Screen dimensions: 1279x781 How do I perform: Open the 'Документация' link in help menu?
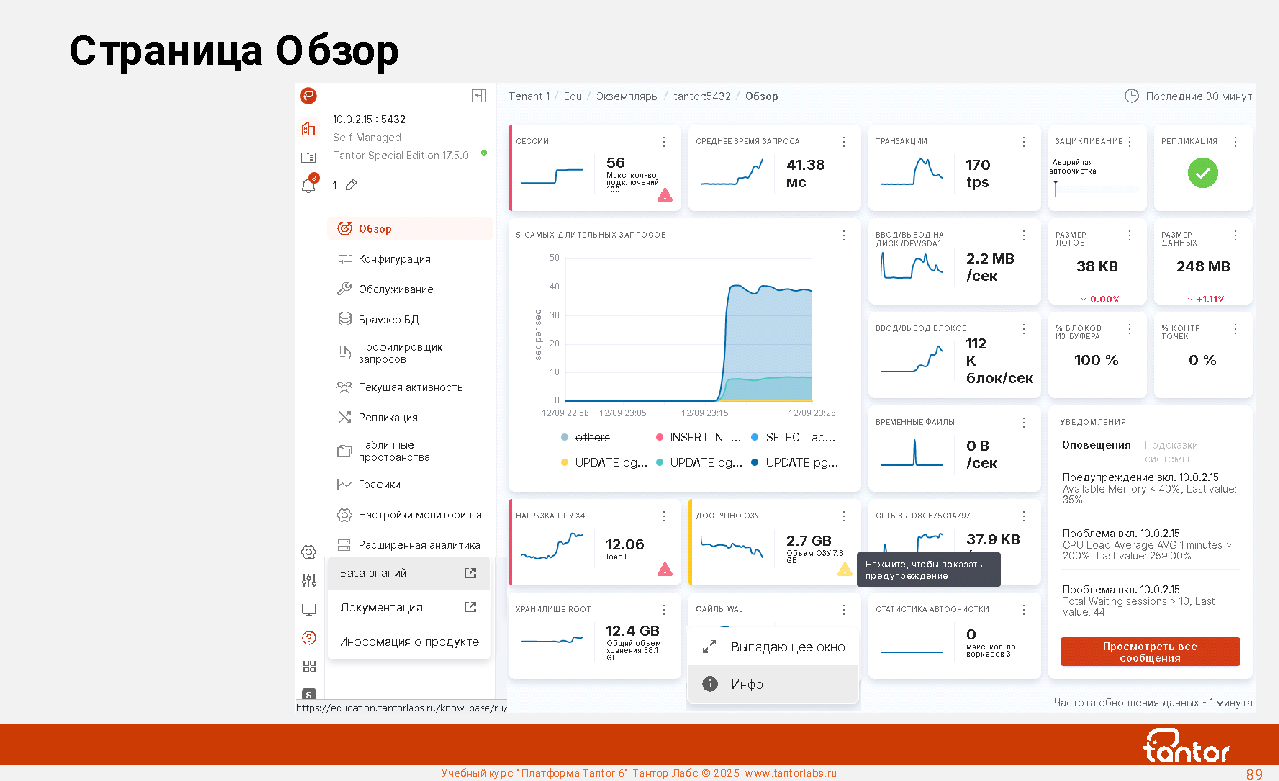pyautogui.click(x=382, y=607)
